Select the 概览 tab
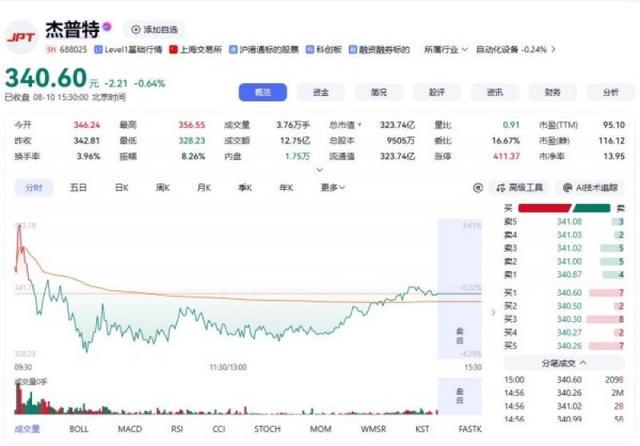The width and height of the screenshot is (640, 446). tap(263, 92)
